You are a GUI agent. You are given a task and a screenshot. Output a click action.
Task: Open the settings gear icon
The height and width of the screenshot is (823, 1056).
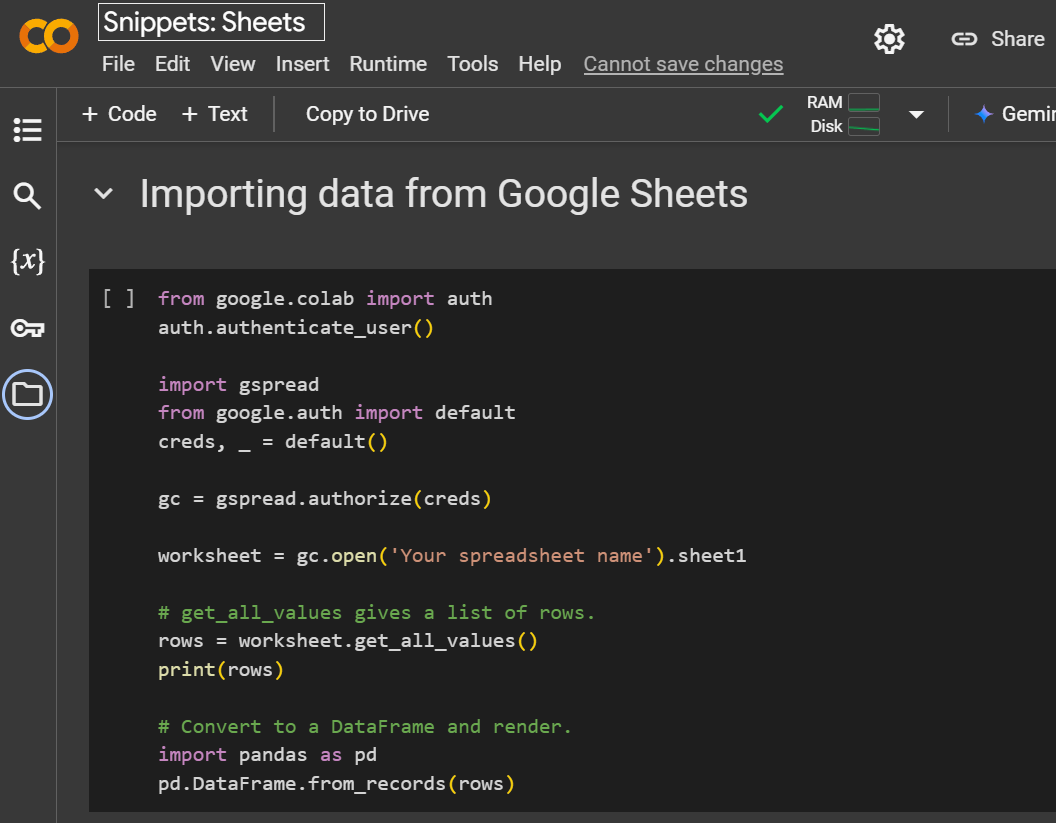pos(889,39)
